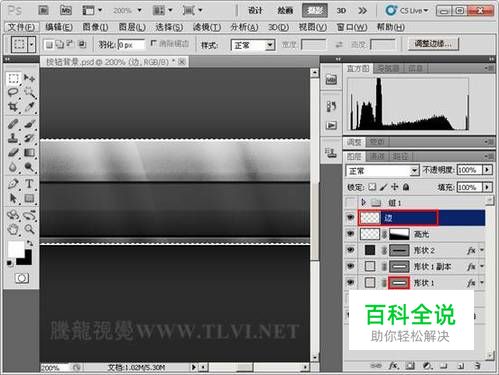Select the Spot Healing Brush tool
The width and height of the screenshot is (499, 375).
tap(13, 124)
